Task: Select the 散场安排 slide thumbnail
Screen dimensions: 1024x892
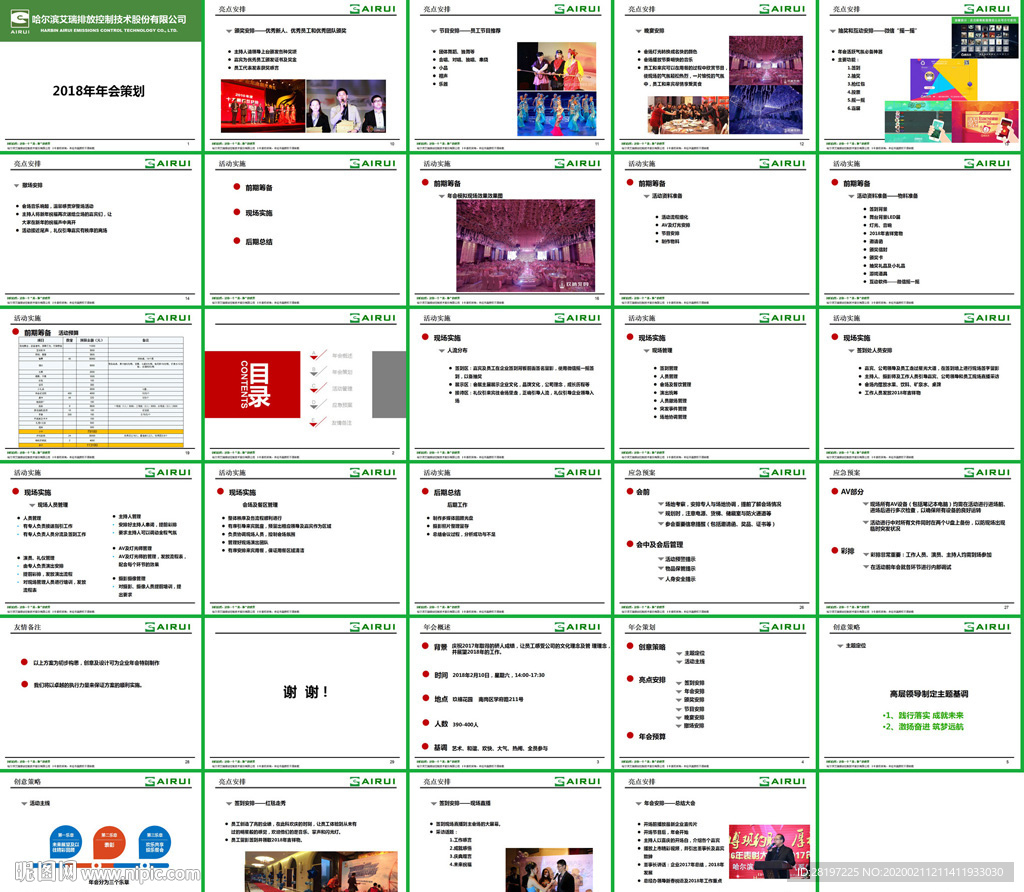Action: click(101, 231)
